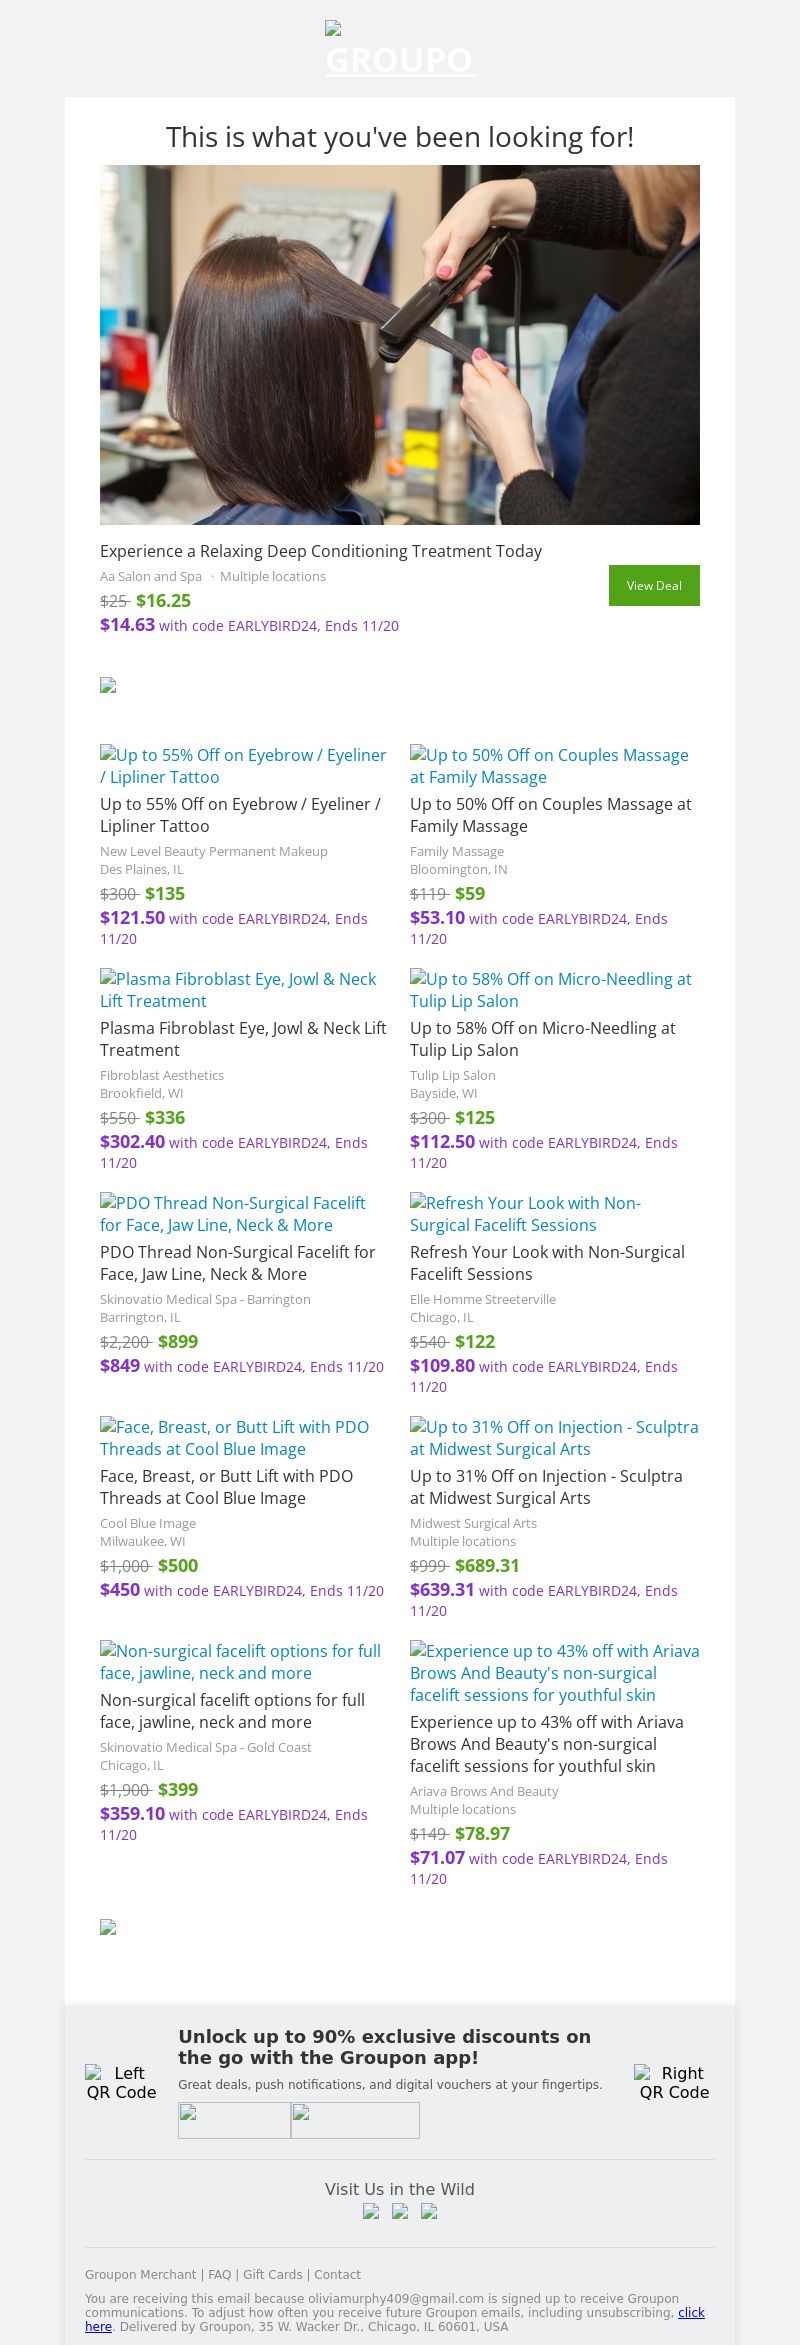Click the second app store badge
The height and width of the screenshot is (2345, 800).
[355, 2120]
